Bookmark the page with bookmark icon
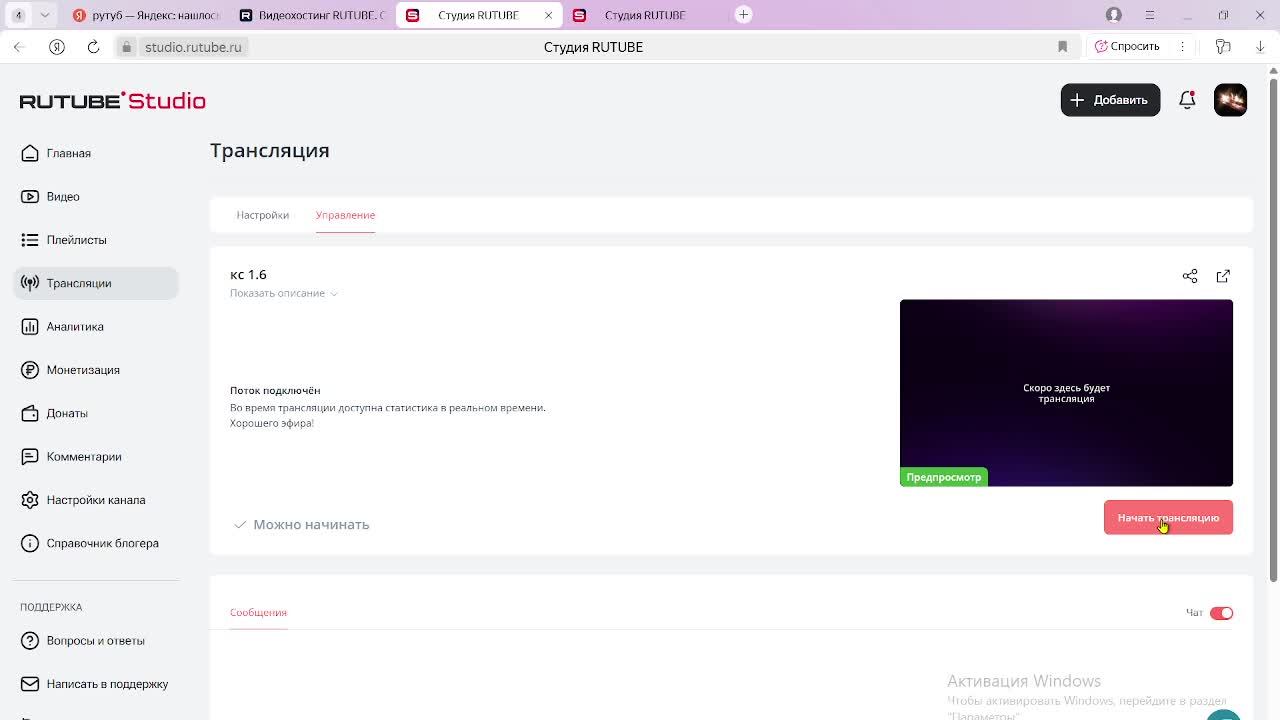Screen dimensions: 1280x720 click(1062, 47)
